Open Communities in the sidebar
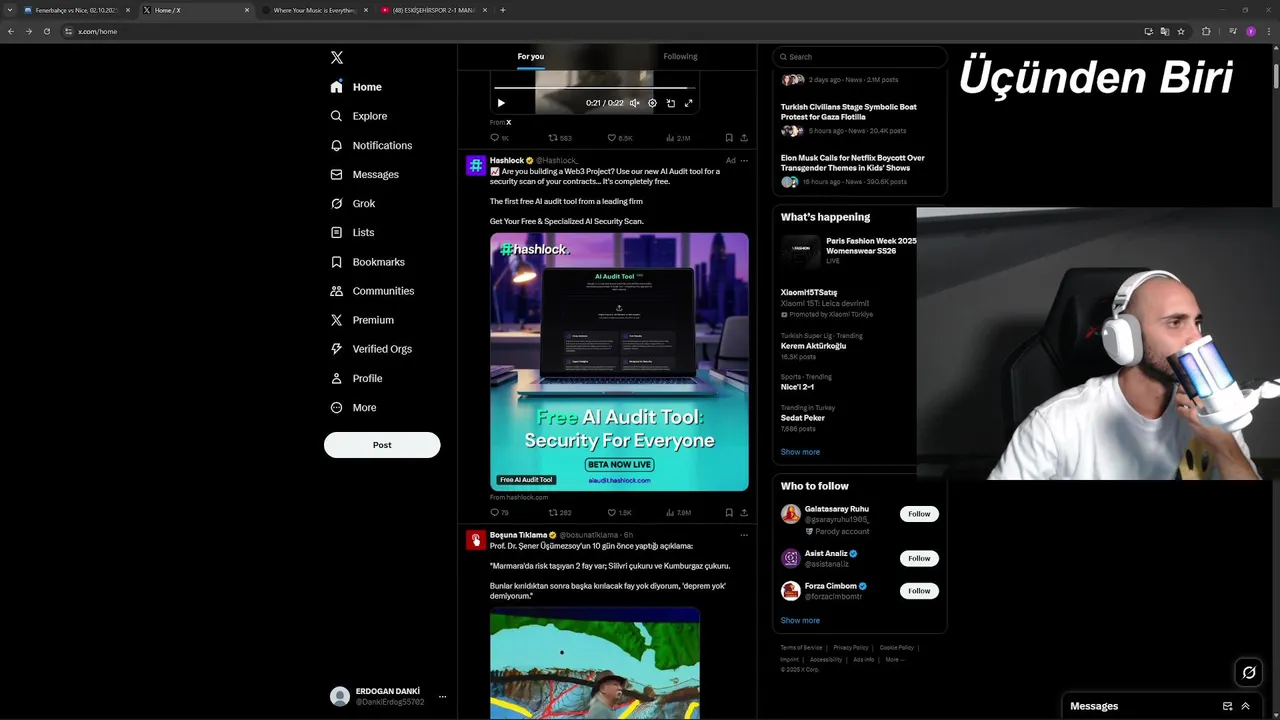Image resolution: width=1280 pixels, height=720 pixels. click(x=372, y=291)
